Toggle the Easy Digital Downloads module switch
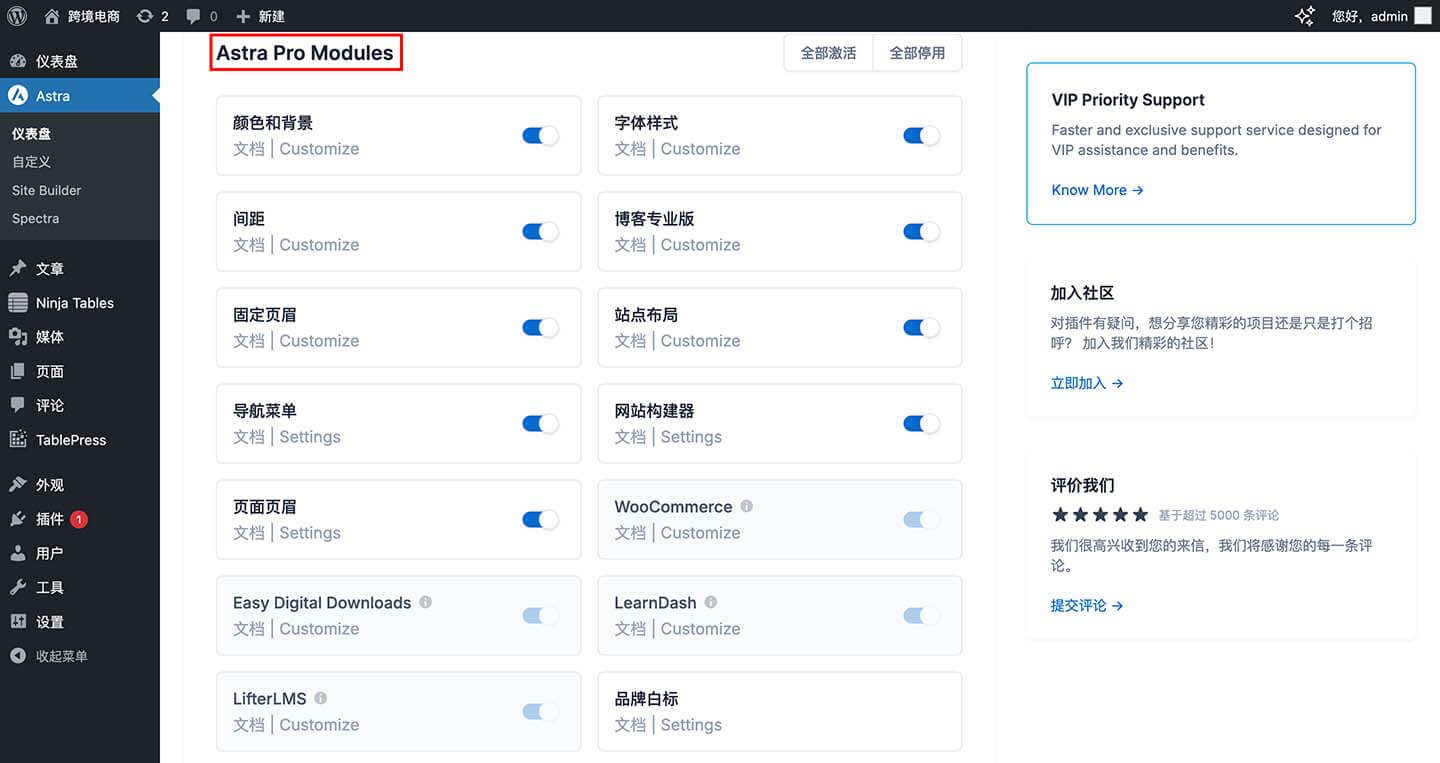This screenshot has width=1440, height=763. click(x=540, y=616)
